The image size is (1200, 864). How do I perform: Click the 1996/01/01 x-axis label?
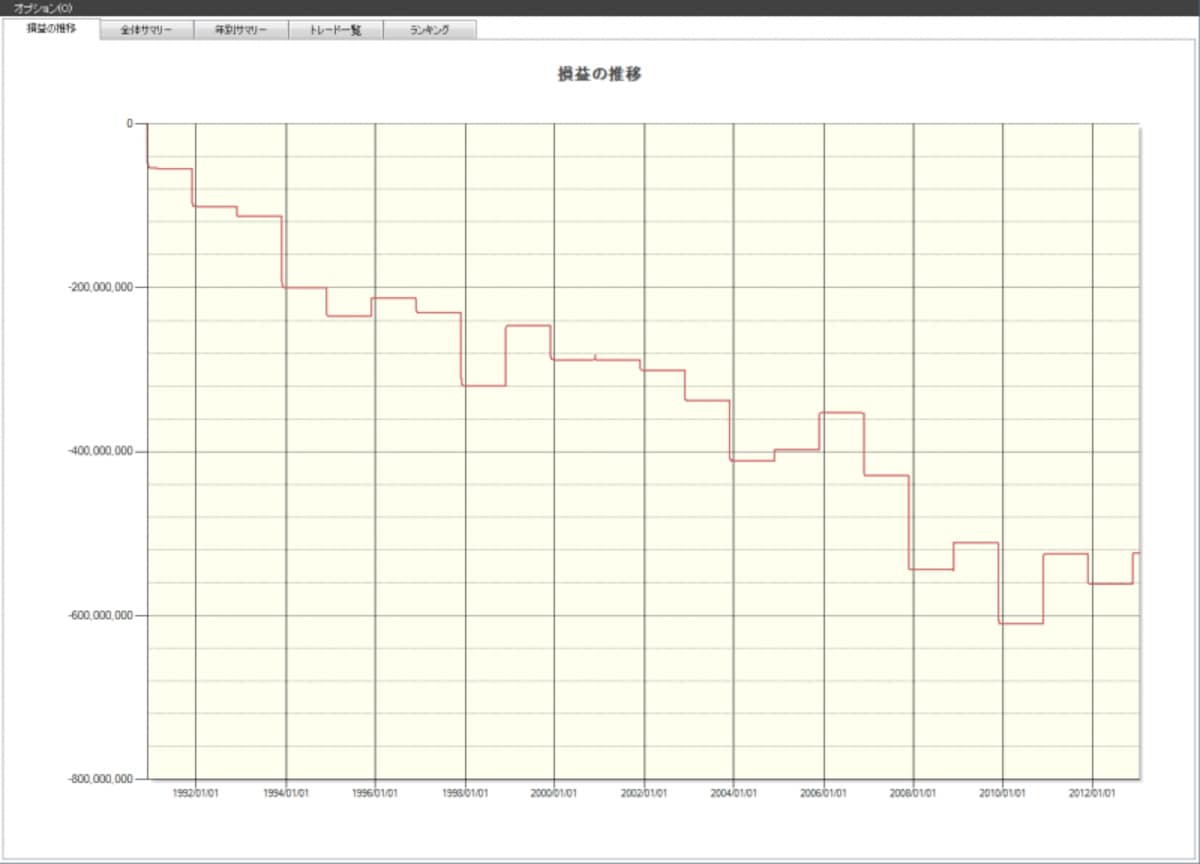[x=375, y=794]
